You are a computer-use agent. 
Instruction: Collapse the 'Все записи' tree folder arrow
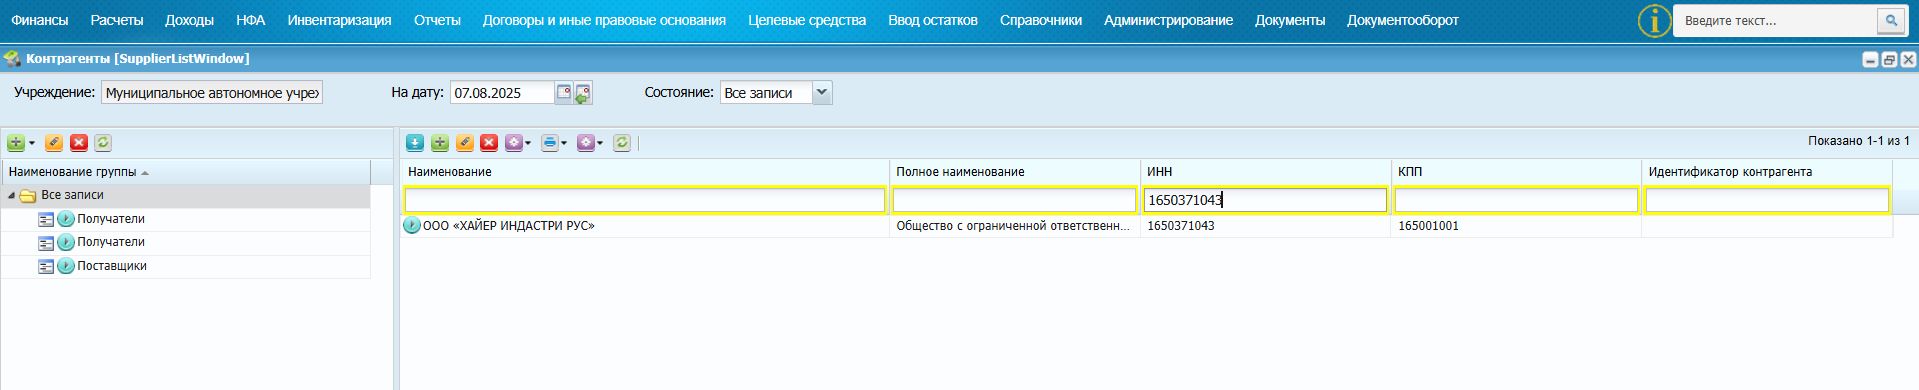[x=11, y=196]
